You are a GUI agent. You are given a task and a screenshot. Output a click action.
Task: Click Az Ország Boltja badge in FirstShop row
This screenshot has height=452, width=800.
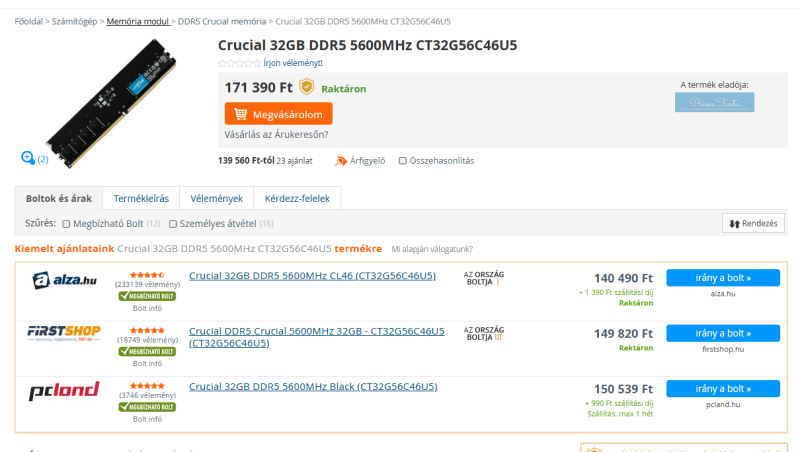484,334
